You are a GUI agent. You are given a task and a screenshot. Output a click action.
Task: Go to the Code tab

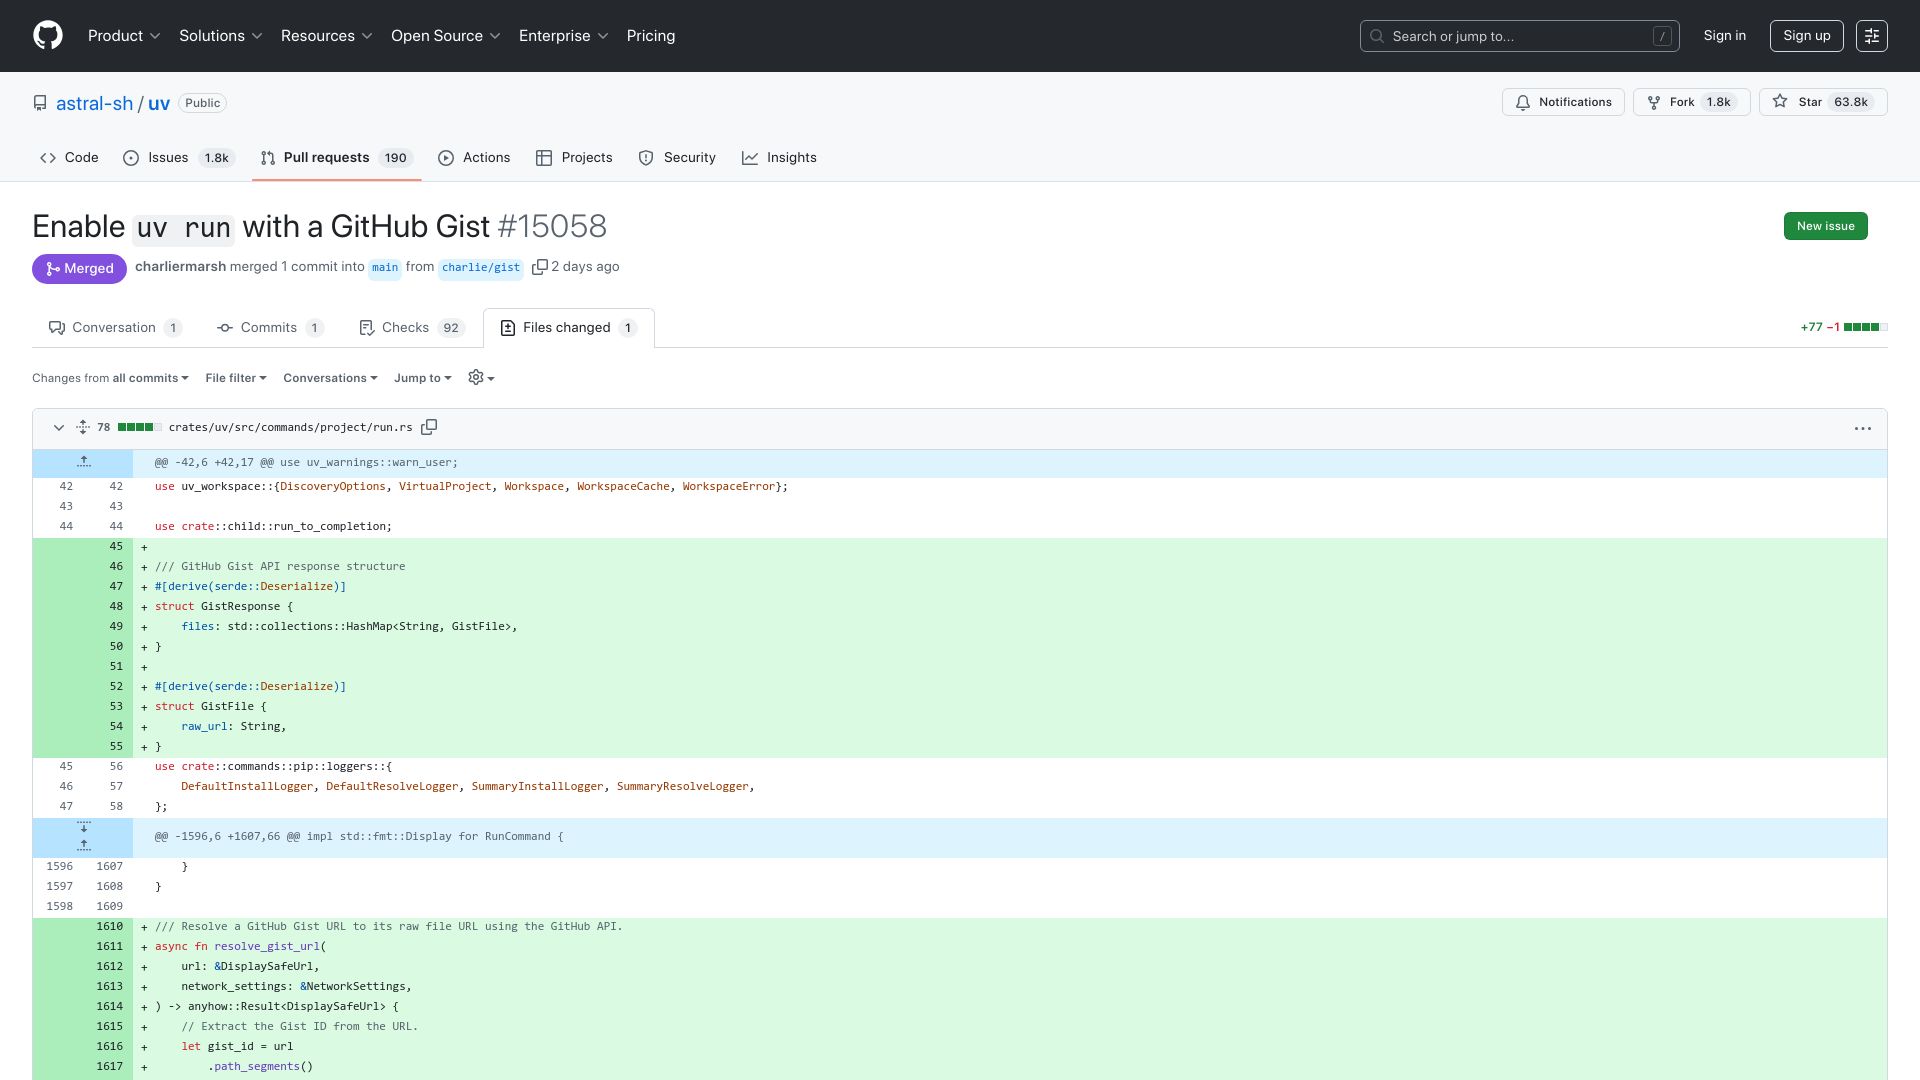[x=69, y=158]
